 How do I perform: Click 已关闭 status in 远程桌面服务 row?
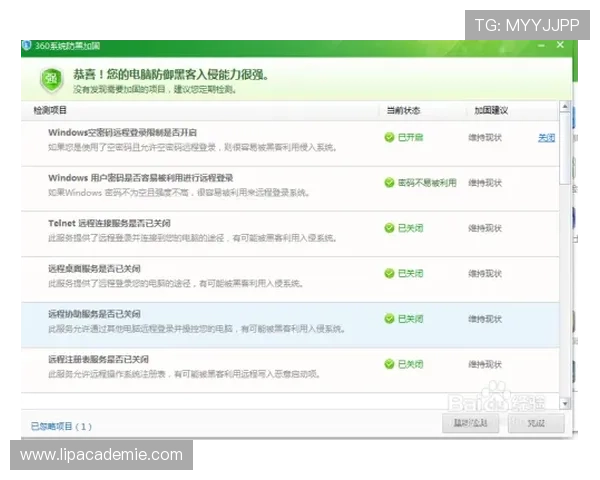(x=411, y=273)
